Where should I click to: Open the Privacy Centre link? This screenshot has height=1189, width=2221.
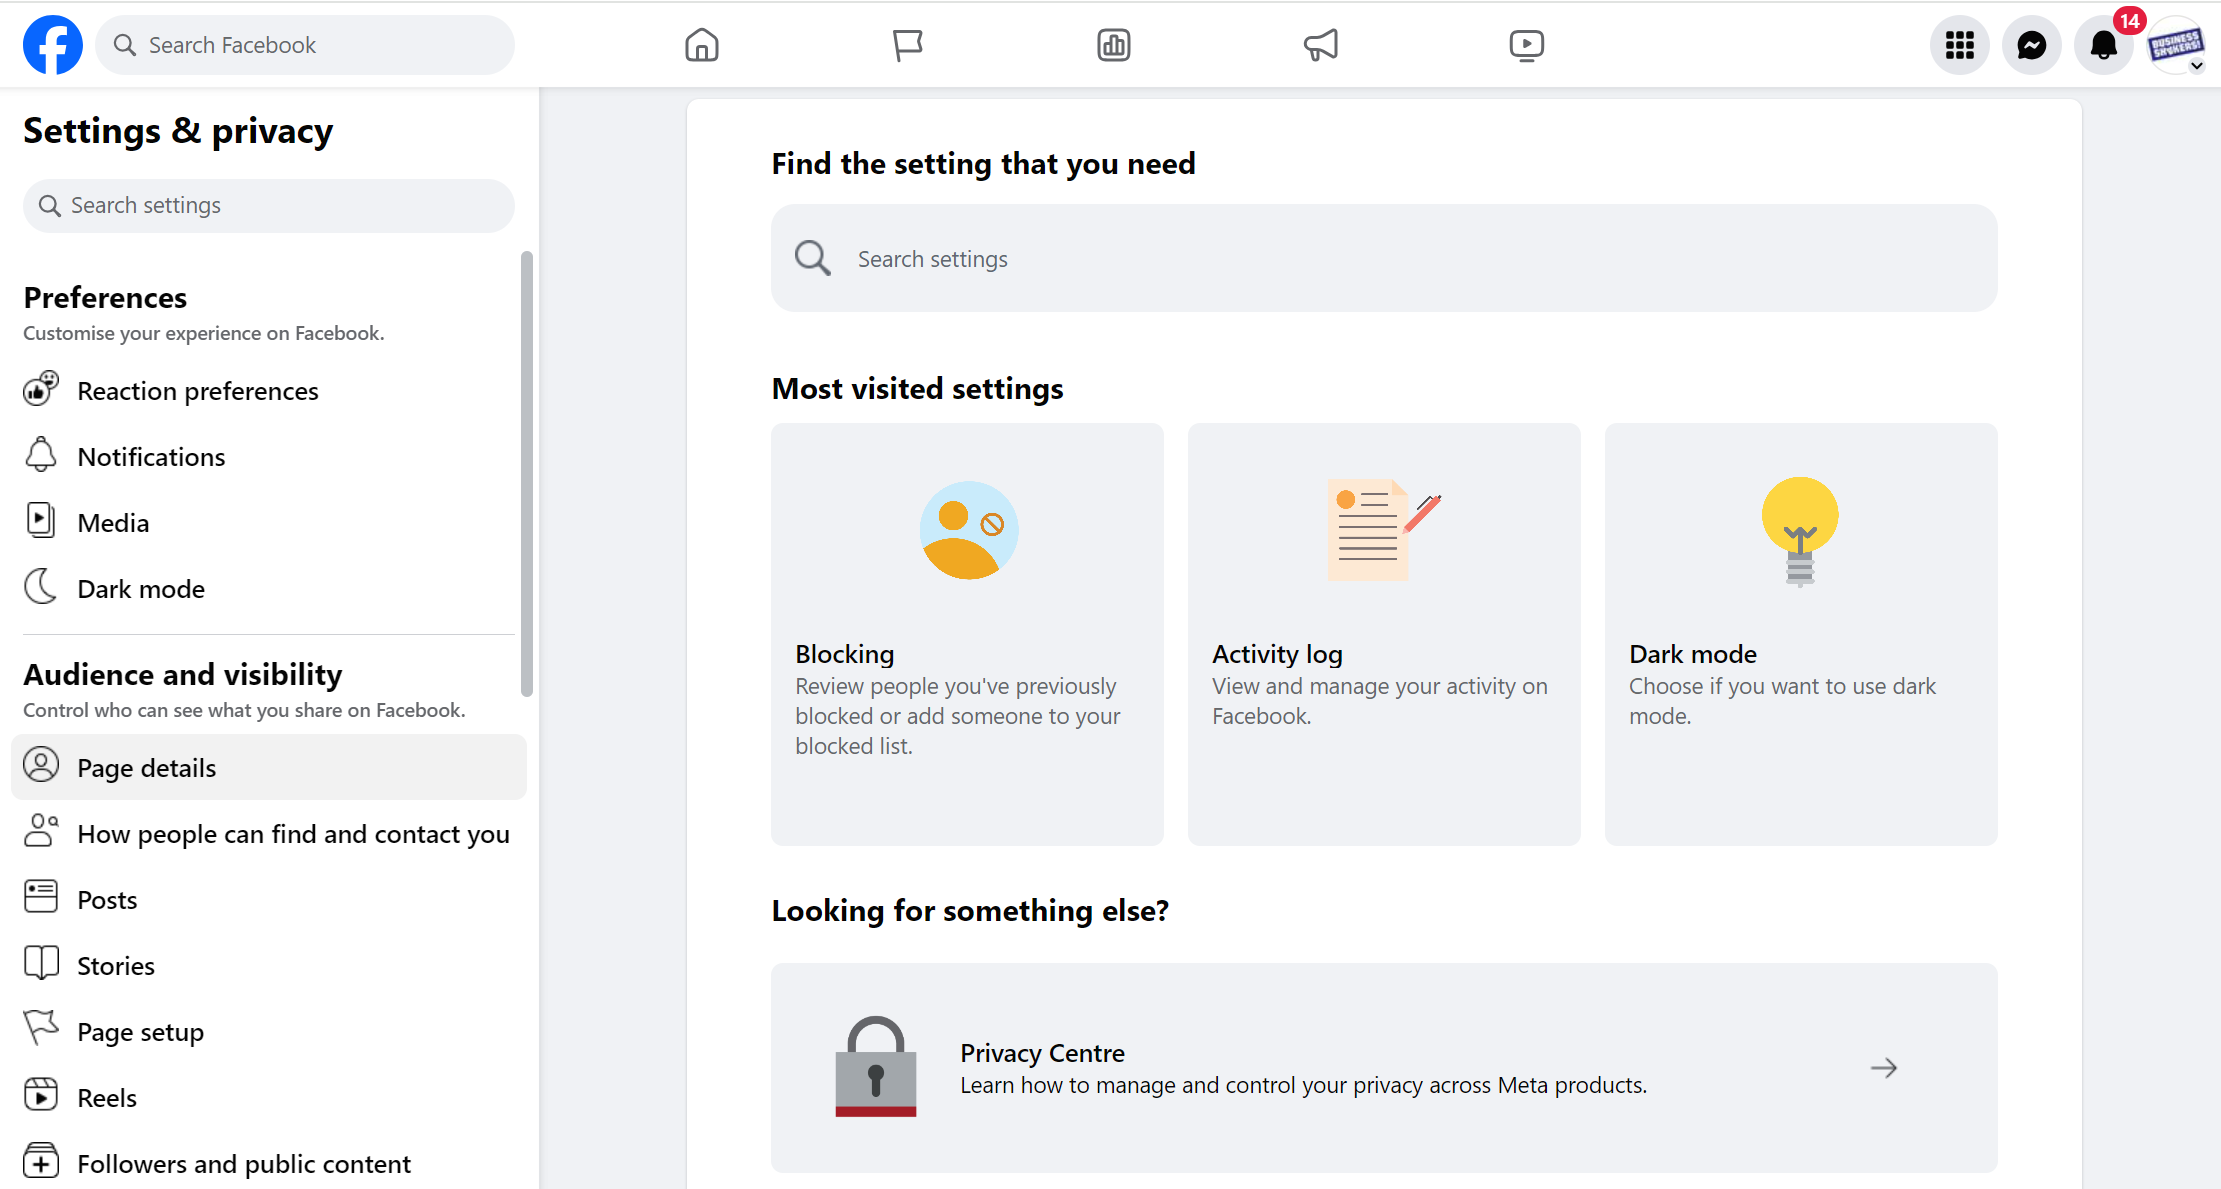(x=1384, y=1068)
